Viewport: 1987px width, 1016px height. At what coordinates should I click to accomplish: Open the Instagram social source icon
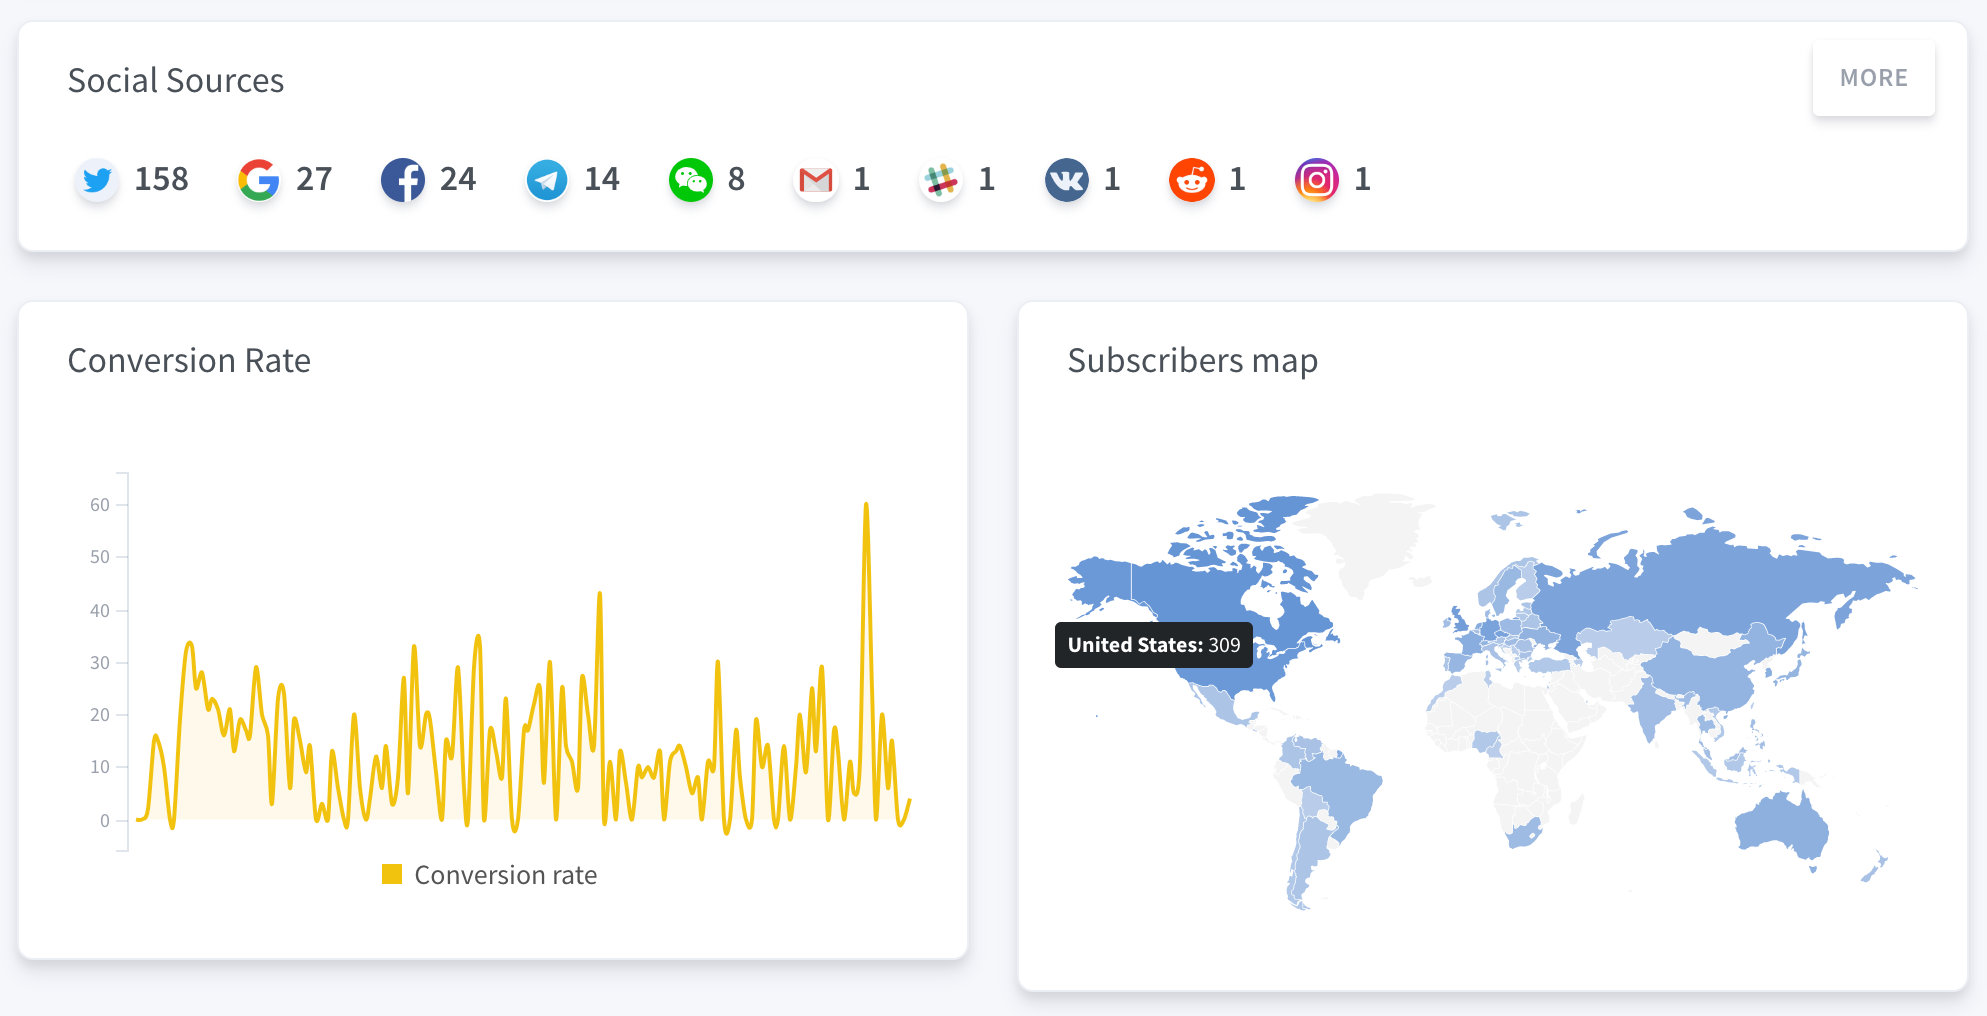1317,180
